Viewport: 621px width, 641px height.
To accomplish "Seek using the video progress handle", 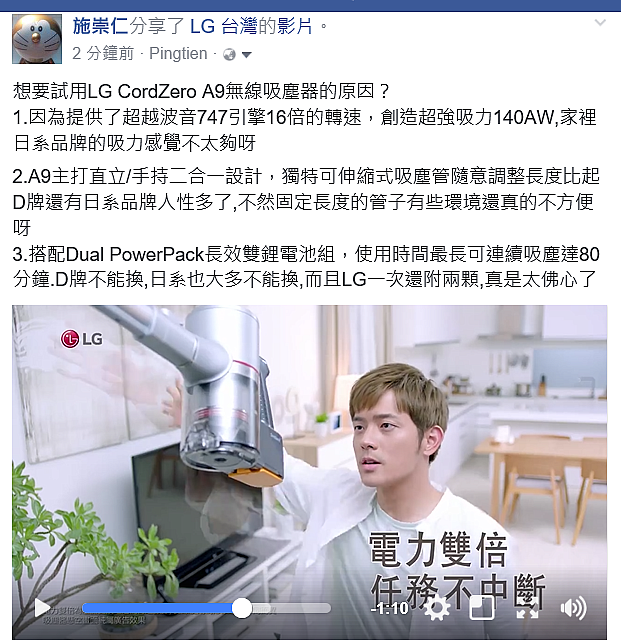I will point(242,608).
